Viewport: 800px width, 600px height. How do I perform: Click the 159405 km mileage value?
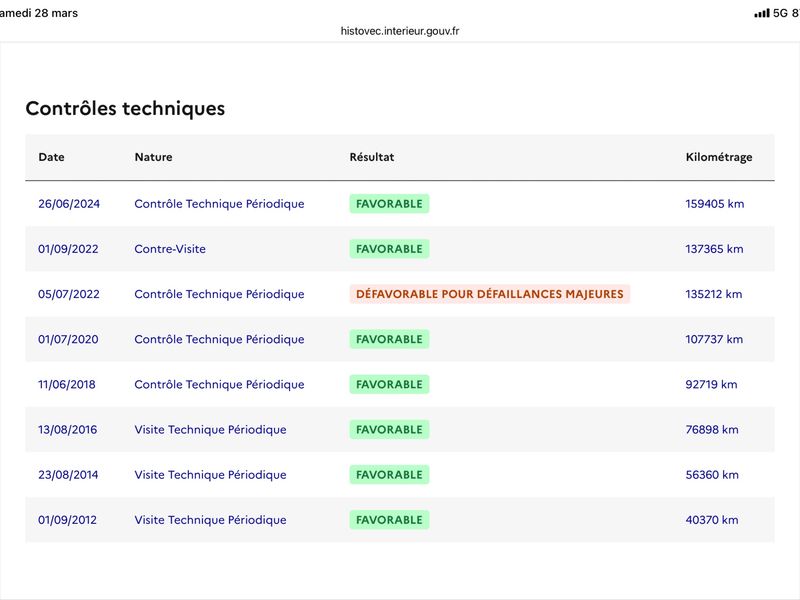tap(714, 204)
